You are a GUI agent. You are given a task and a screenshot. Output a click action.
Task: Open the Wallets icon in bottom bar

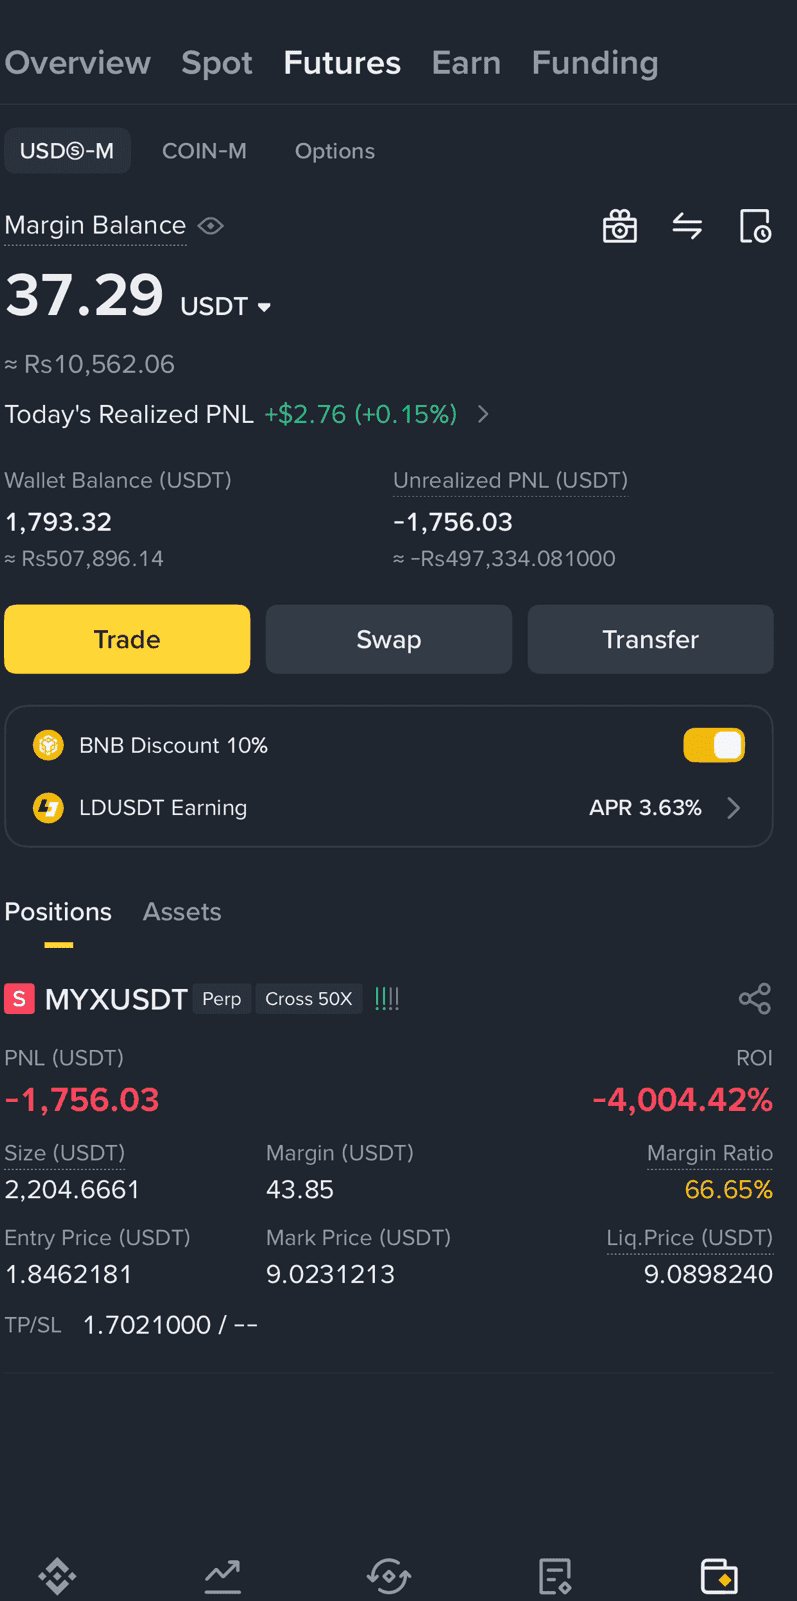pos(719,1576)
